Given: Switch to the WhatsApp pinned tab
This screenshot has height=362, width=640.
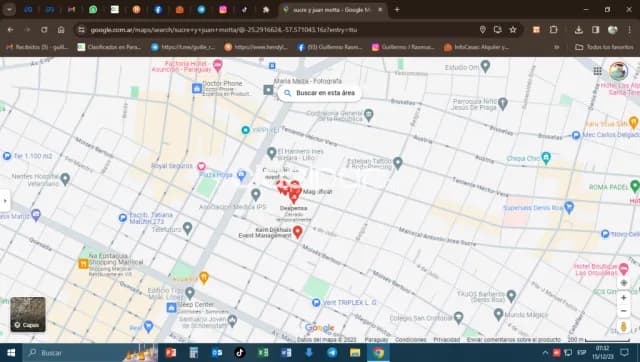Looking at the screenshot, I should click(x=93, y=10).
